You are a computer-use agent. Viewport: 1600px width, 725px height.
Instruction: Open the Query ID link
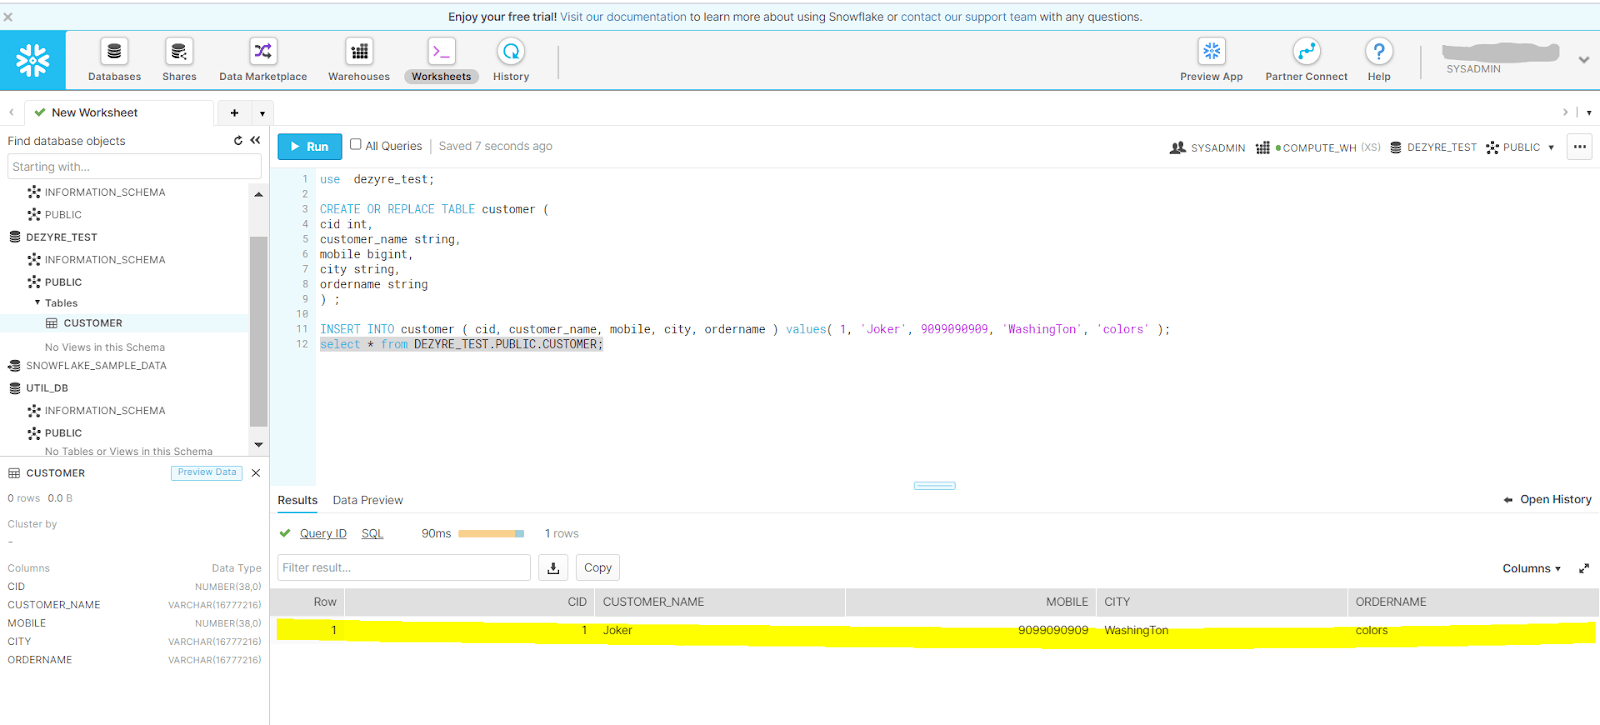[323, 534]
